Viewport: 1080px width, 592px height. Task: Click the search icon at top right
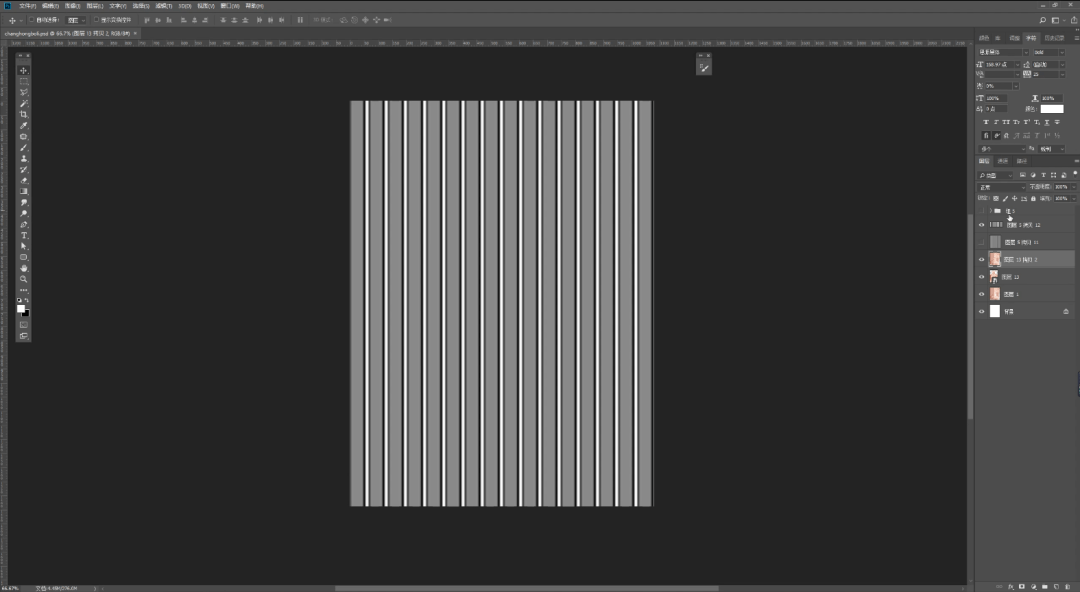[x=1043, y=20]
